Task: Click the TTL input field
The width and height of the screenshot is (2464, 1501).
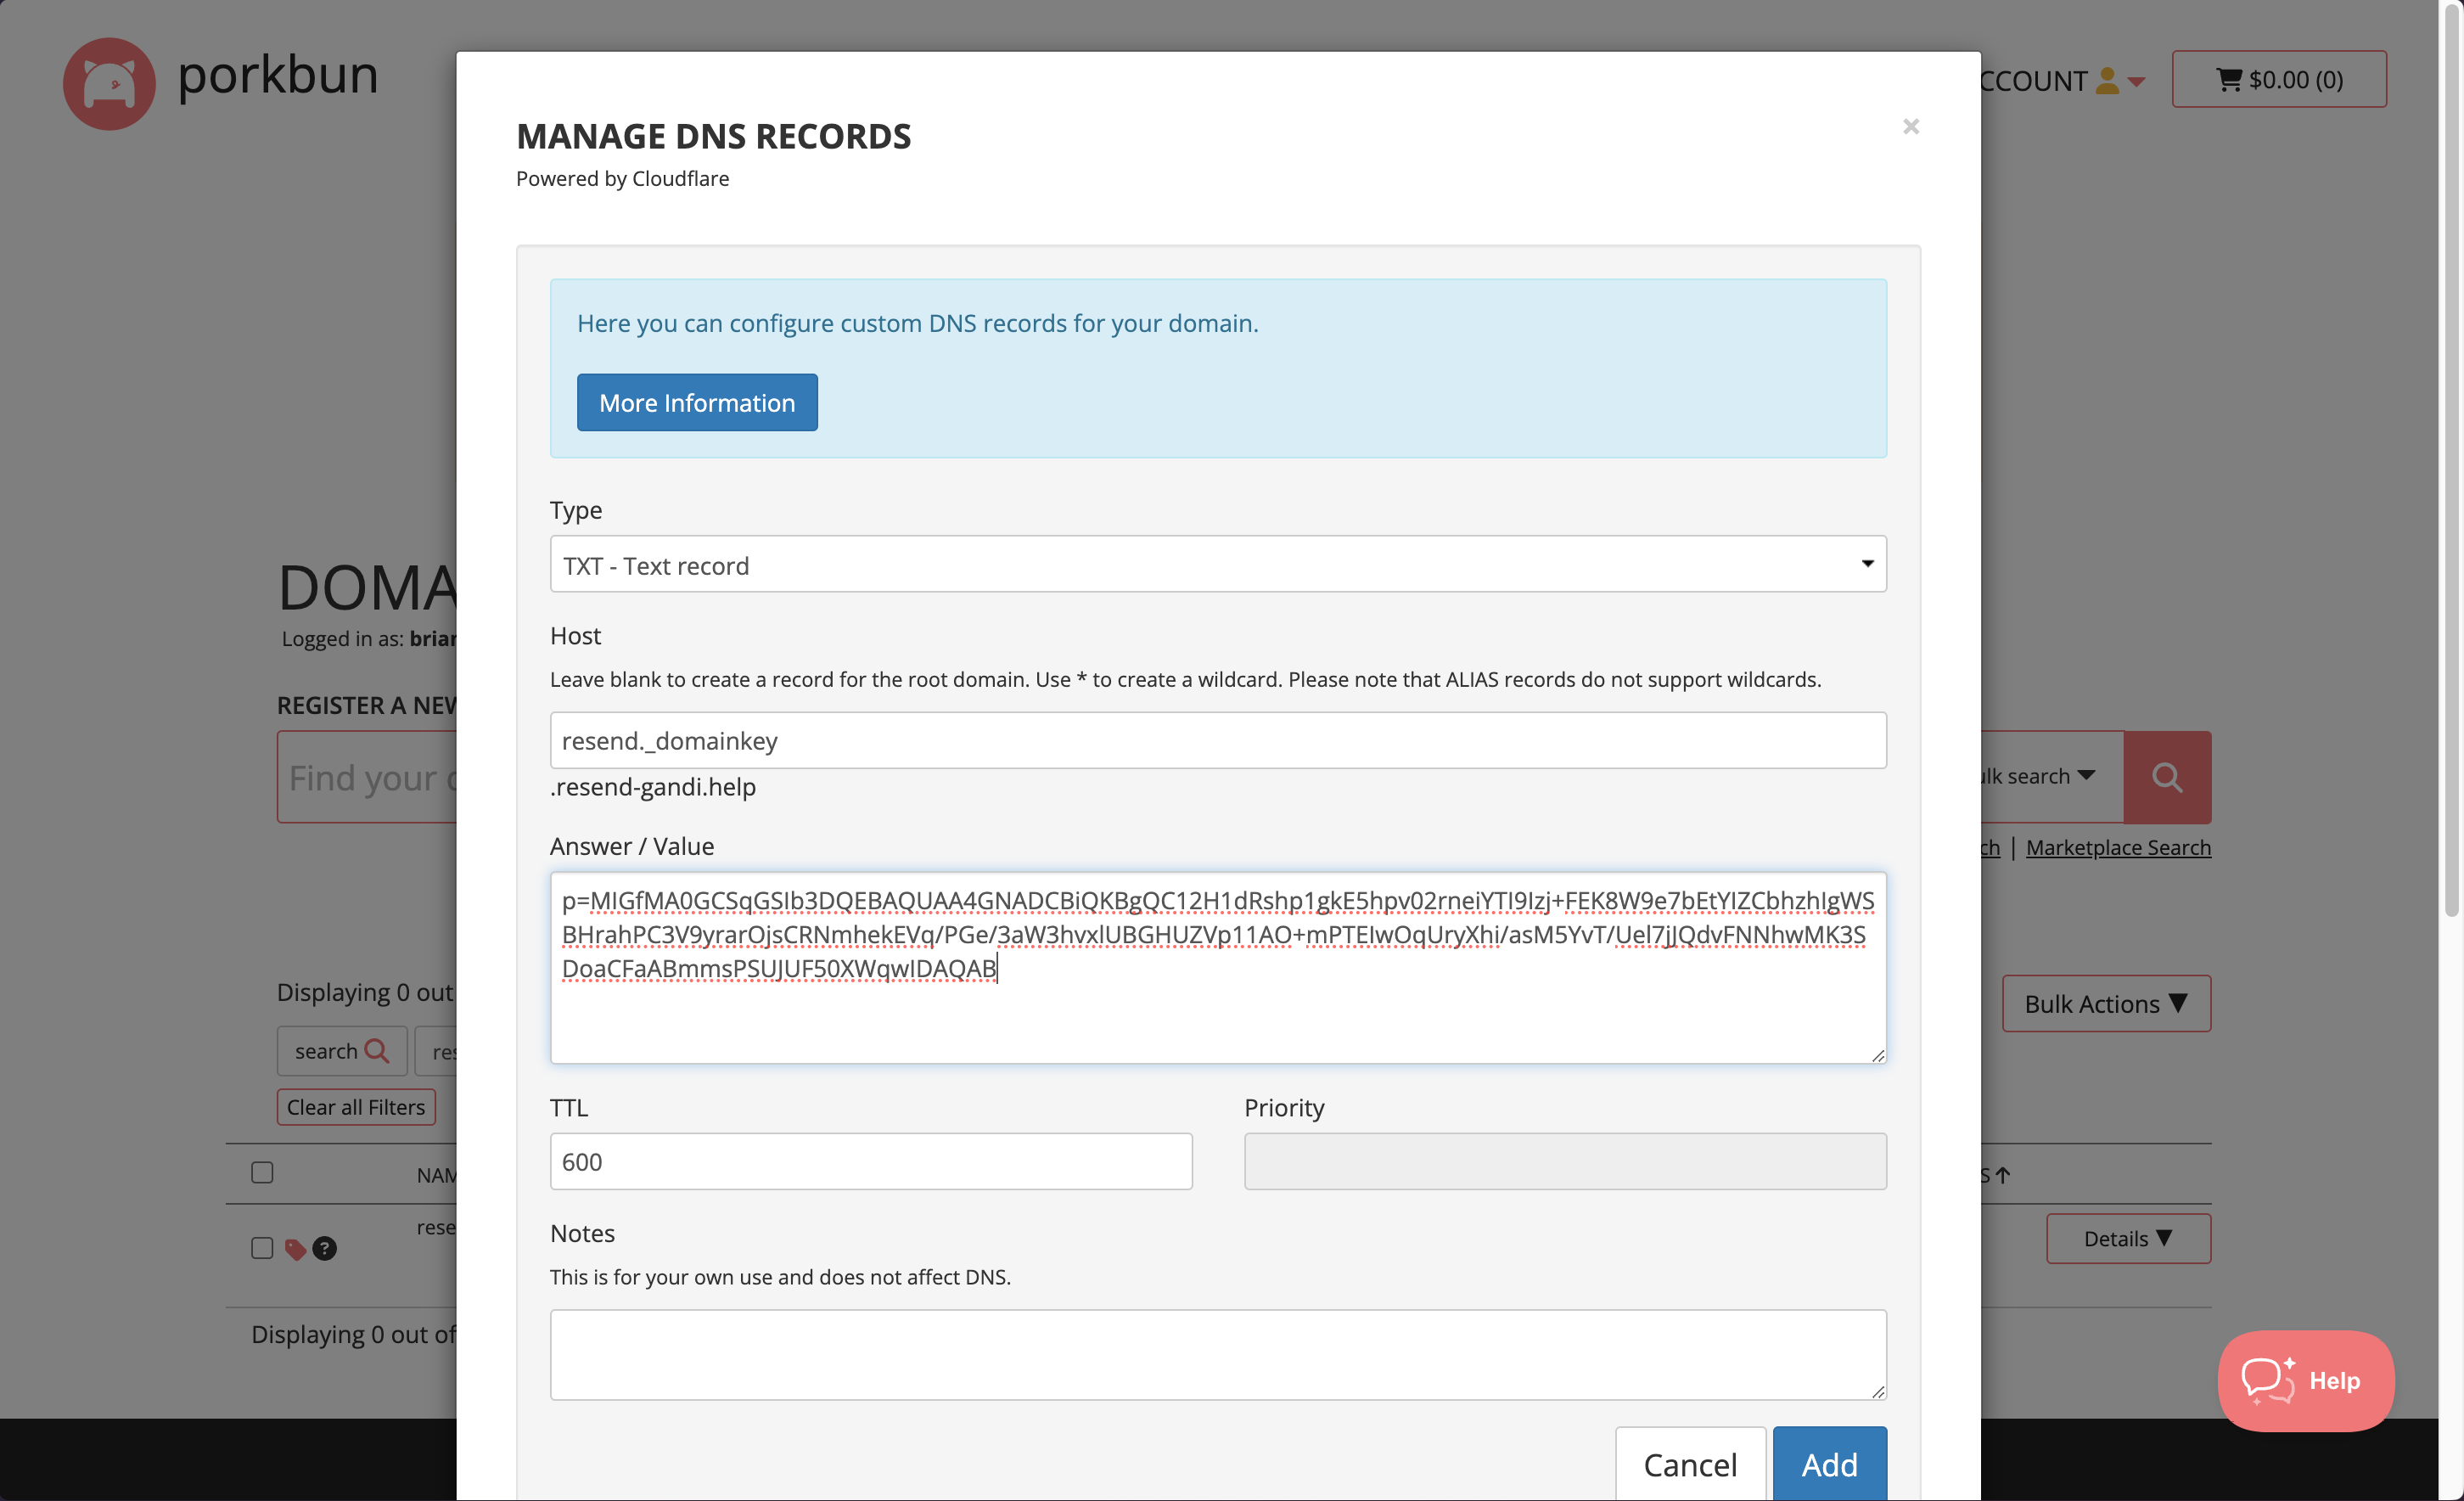Action: pos(870,1161)
